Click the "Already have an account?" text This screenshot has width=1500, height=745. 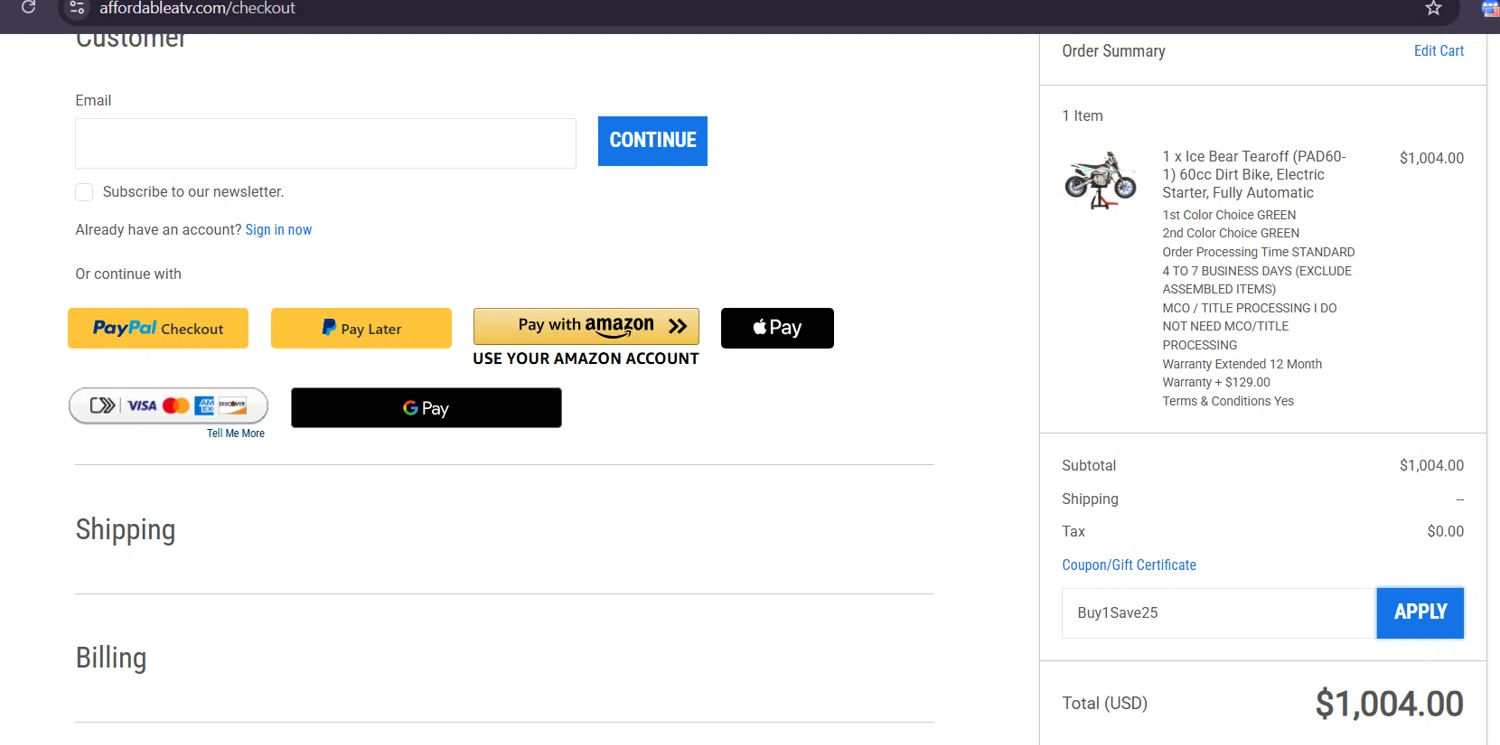(158, 230)
